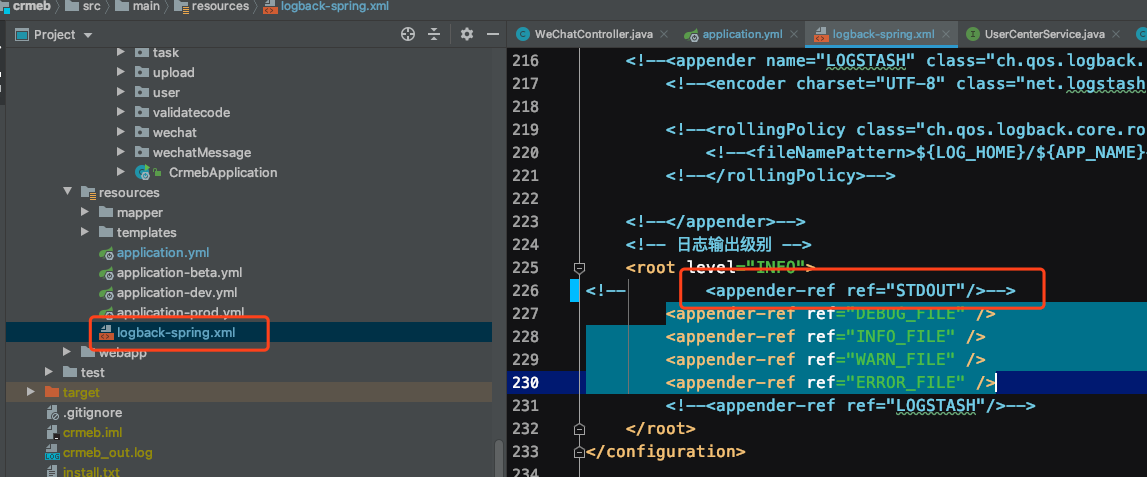Collapse the resources folder

(67, 192)
